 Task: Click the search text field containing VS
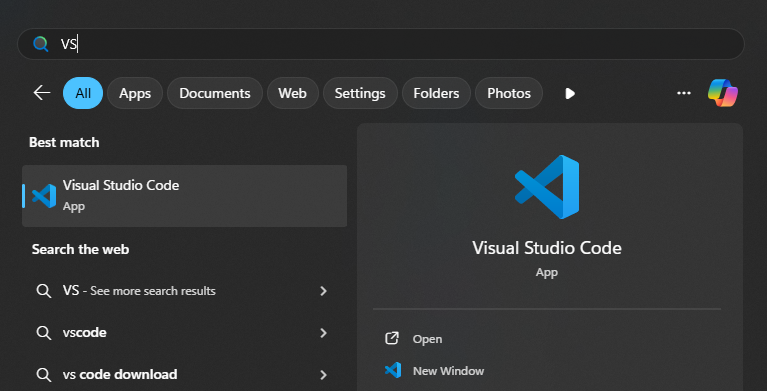(x=381, y=44)
